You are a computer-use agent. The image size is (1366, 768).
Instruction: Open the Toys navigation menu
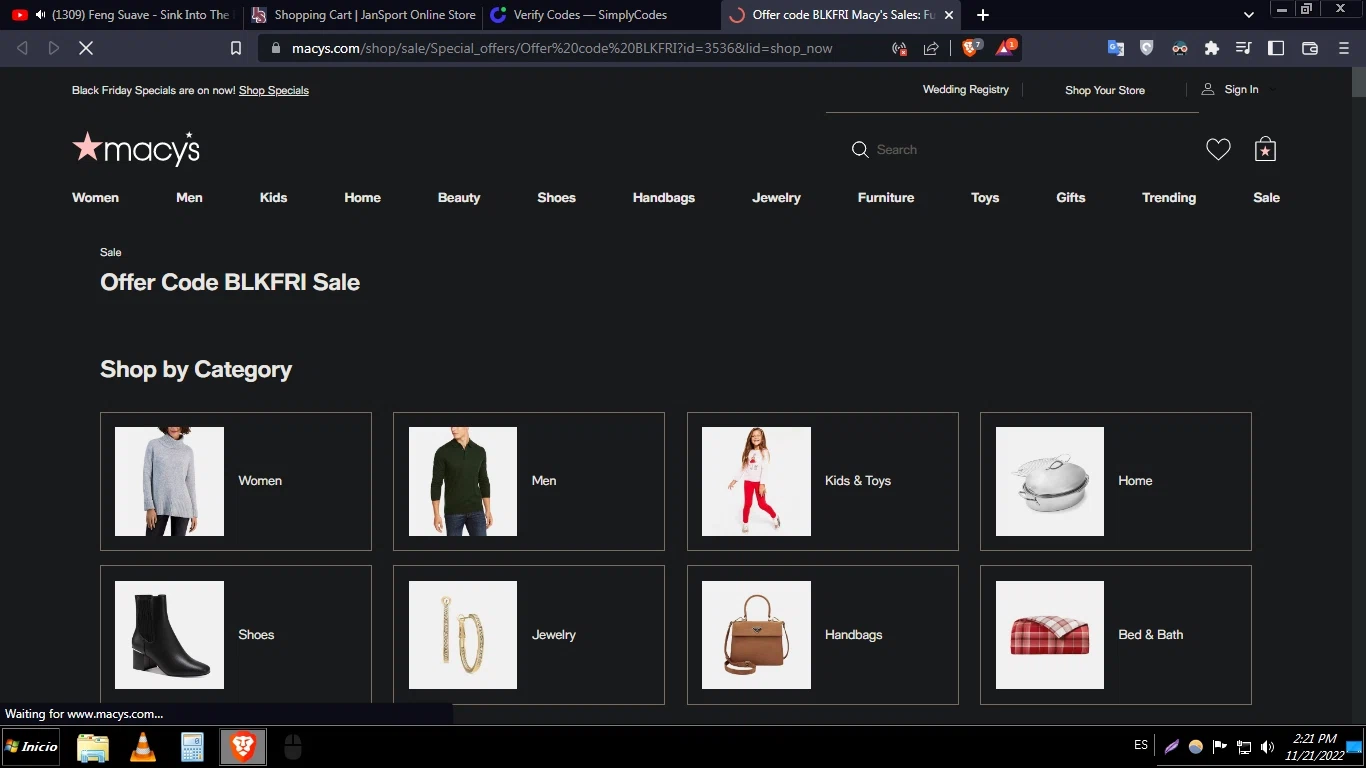985,198
